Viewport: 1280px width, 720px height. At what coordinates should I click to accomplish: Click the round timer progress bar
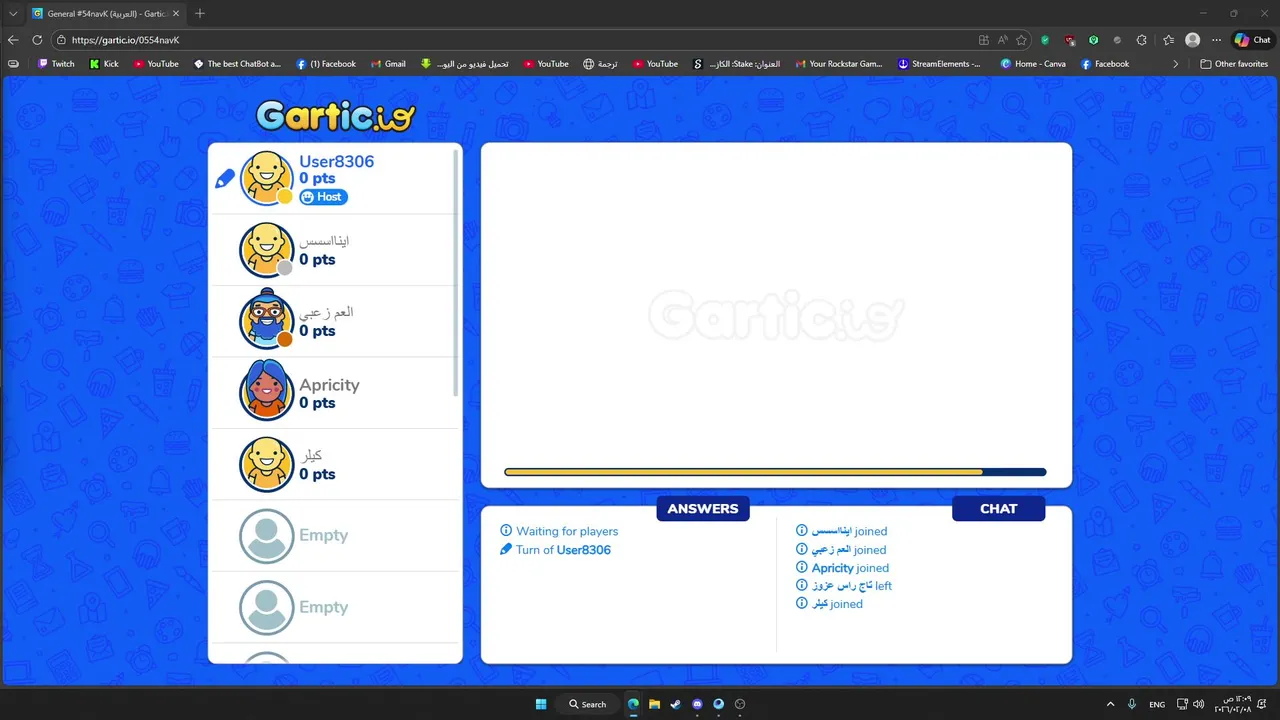coord(775,472)
